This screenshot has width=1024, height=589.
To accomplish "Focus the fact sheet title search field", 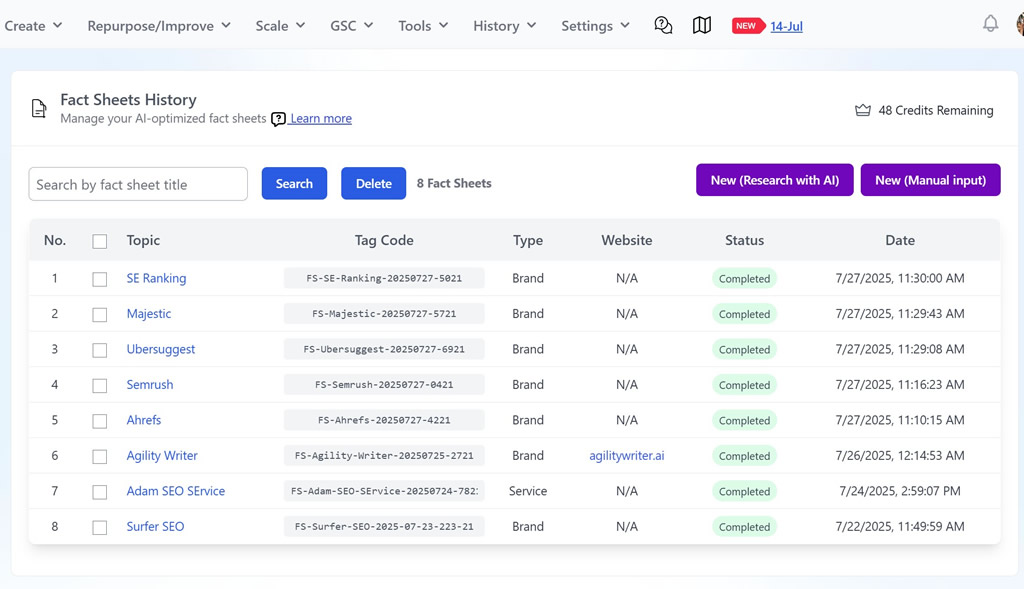I will point(138,184).
